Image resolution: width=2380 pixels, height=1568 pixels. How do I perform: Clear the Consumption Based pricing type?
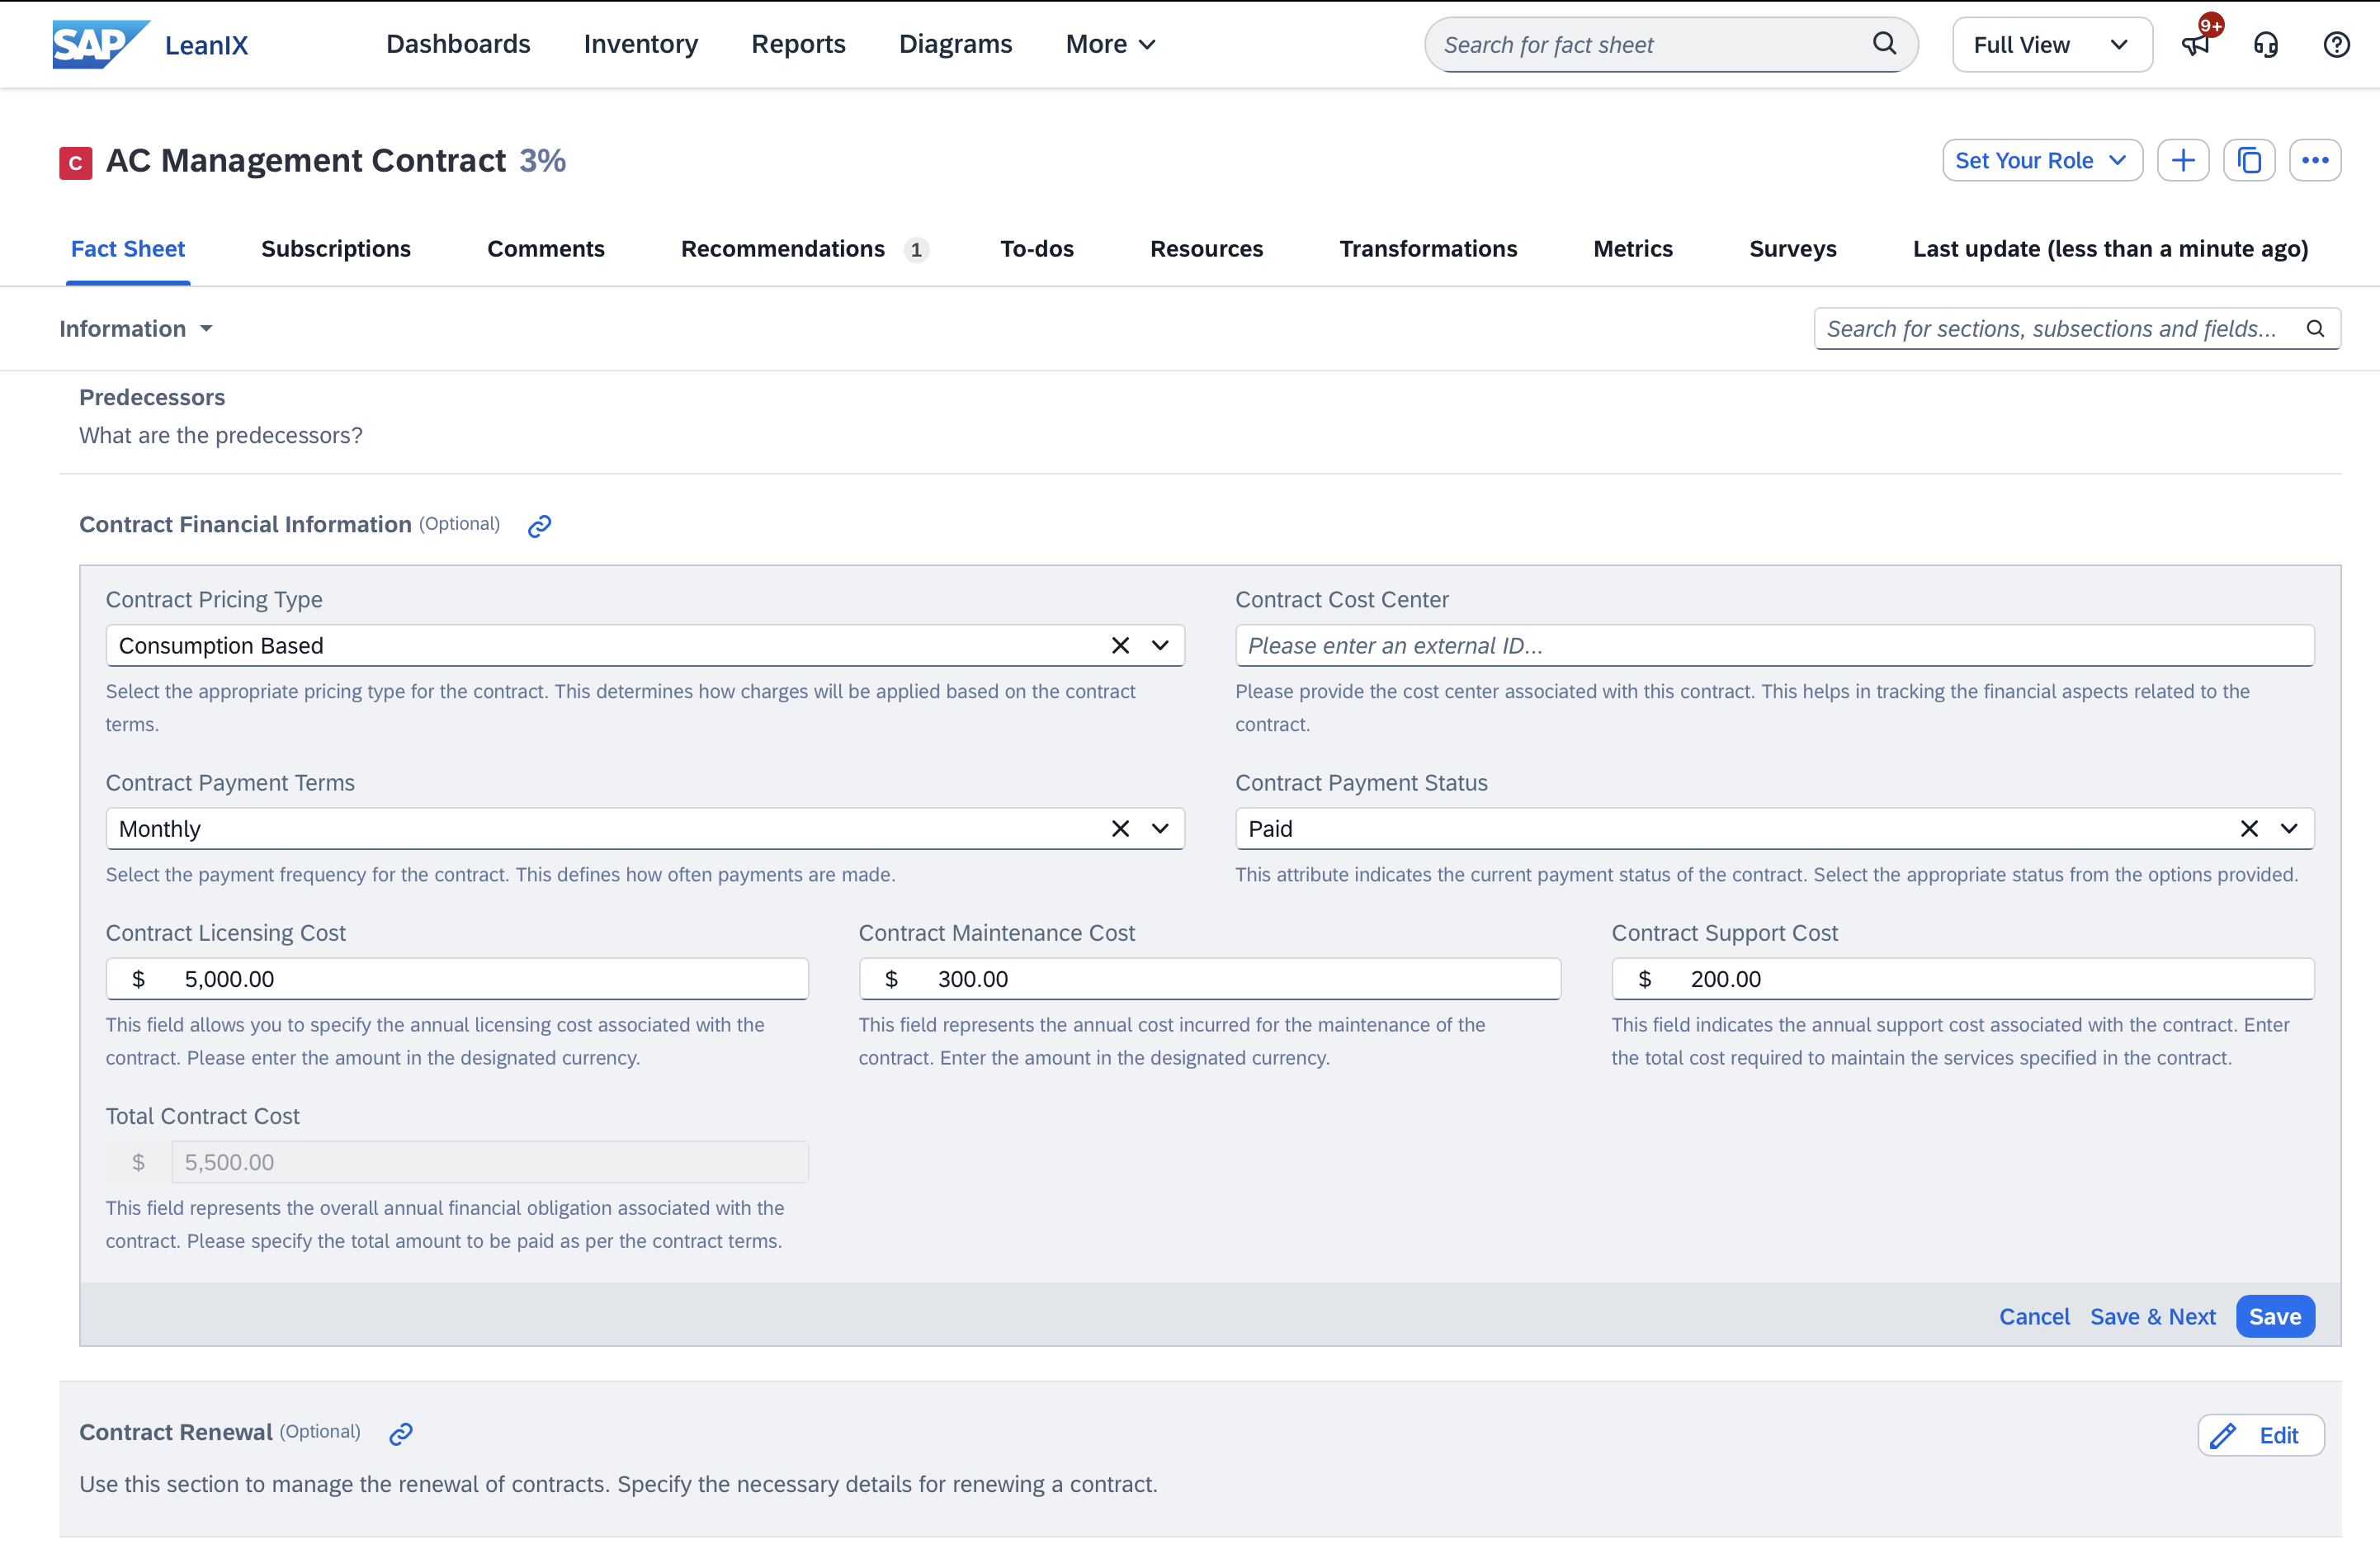click(1120, 646)
